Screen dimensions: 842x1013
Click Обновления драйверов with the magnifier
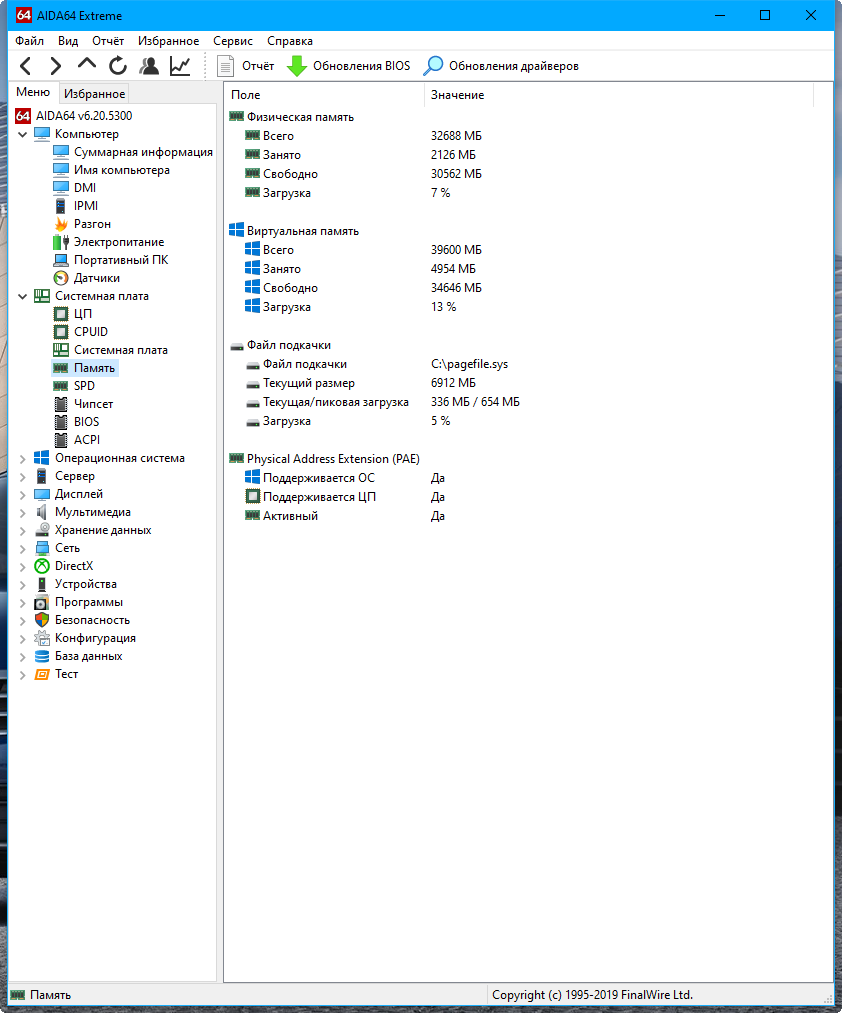click(x=501, y=66)
